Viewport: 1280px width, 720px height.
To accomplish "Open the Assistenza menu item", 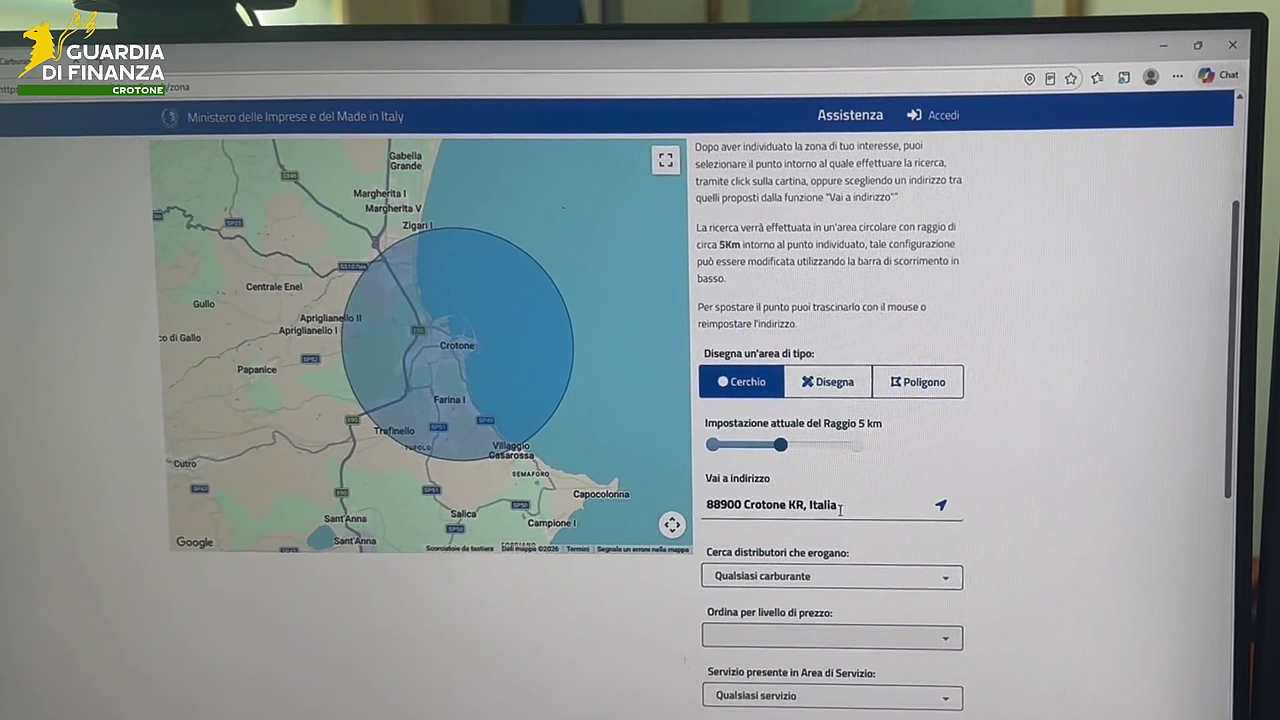I will (850, 115).
